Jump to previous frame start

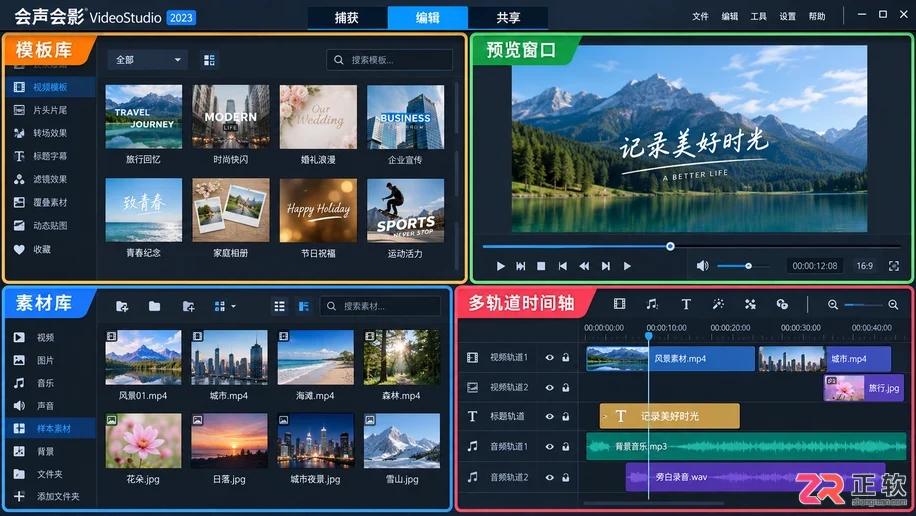[563, 266]
